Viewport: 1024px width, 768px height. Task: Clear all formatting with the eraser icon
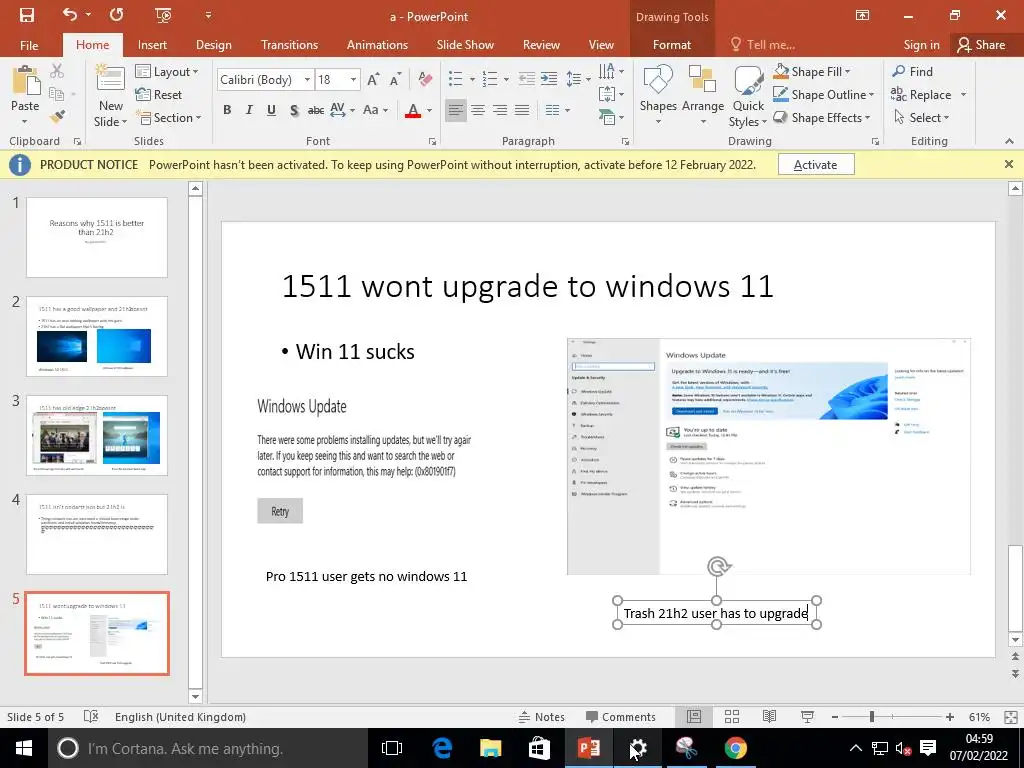click(x=425, y=80)
